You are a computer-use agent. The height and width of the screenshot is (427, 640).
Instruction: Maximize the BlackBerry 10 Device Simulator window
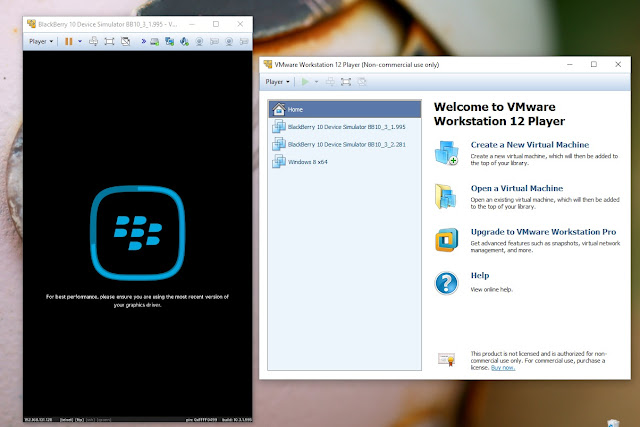(x=216, y=24)
